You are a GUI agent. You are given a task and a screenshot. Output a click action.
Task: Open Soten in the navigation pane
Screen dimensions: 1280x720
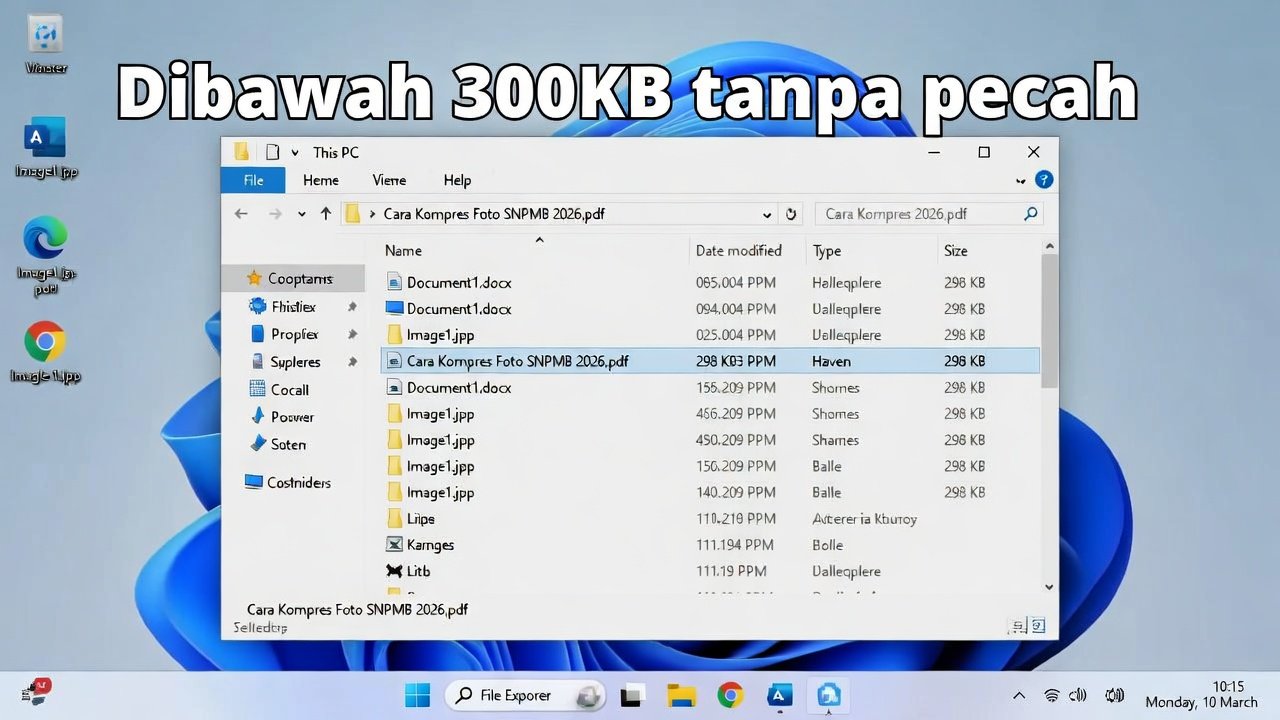(x=287, y=444)
